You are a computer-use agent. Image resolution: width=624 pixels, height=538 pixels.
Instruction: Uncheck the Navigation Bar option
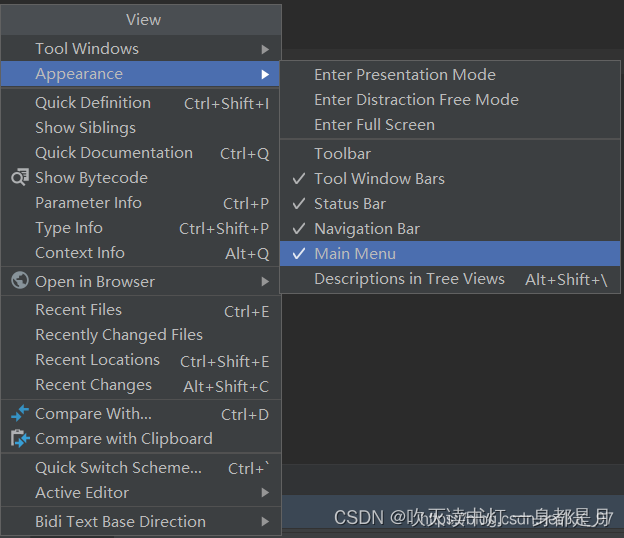pos(450,229)
